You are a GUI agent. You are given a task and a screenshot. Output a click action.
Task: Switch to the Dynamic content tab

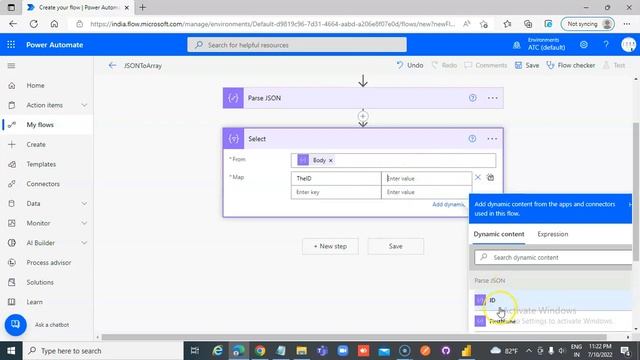499,234
